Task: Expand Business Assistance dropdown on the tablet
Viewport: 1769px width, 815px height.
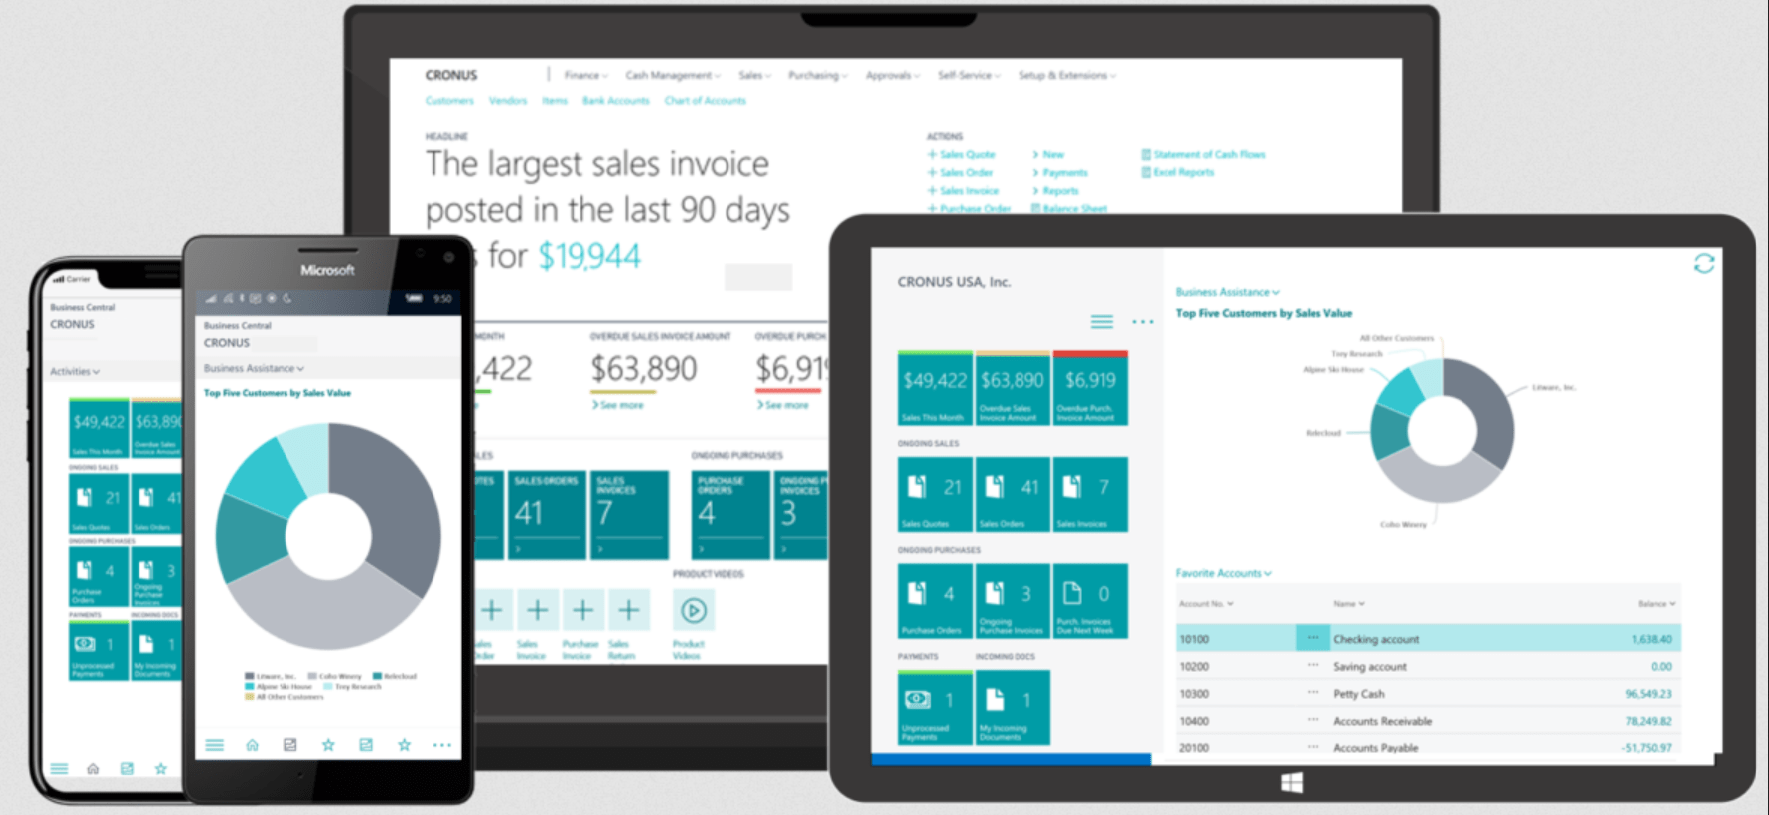Action: pyautogui.click(x=1227, y=292)
